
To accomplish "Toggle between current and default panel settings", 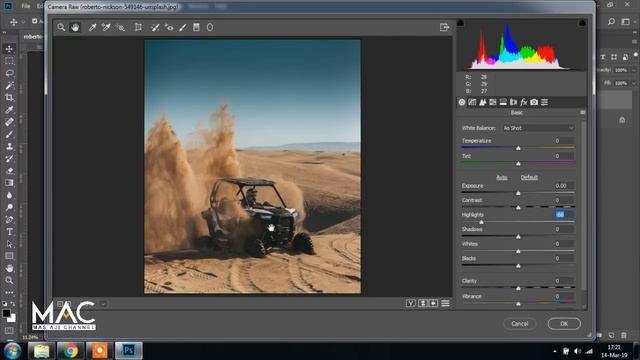I will coord(445,303).
